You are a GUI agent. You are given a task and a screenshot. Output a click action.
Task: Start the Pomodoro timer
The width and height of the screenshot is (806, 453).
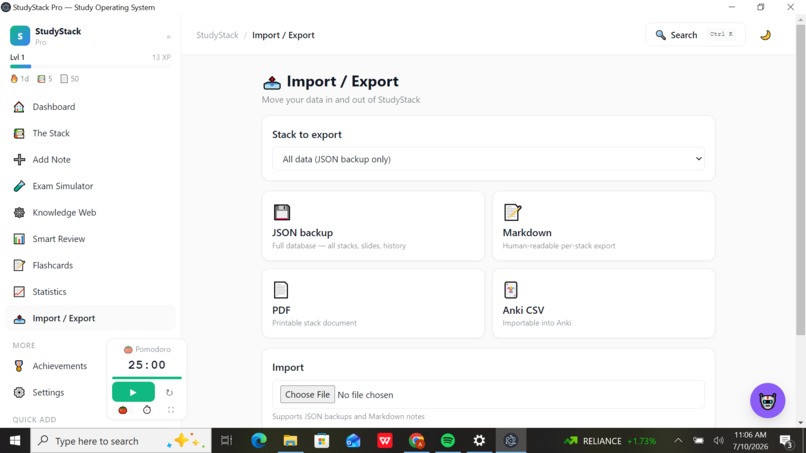[133, 392]
